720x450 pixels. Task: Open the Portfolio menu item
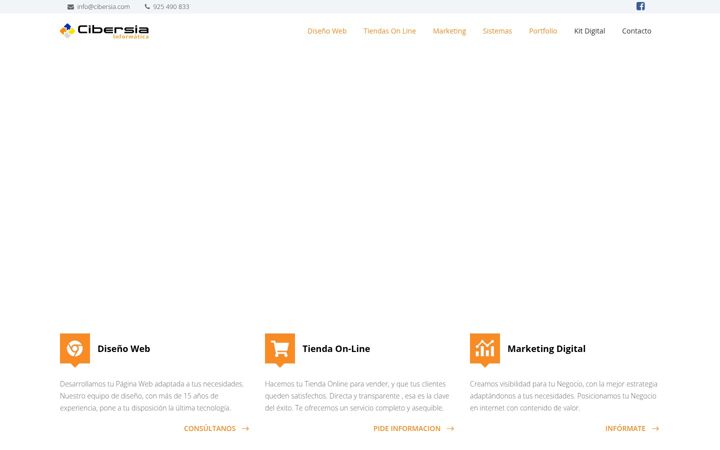pos(543,31)
